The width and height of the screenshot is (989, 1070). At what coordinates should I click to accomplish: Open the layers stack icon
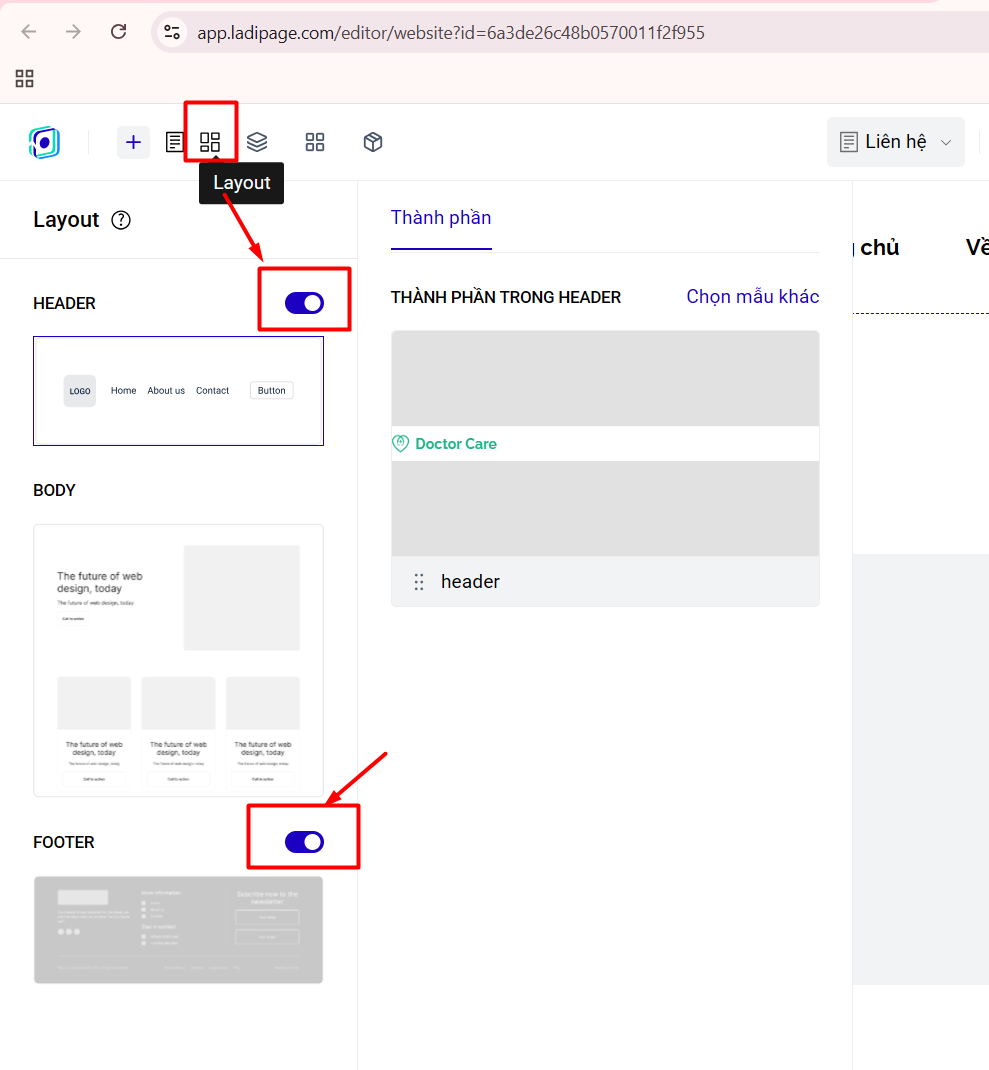tap(257, 142)
